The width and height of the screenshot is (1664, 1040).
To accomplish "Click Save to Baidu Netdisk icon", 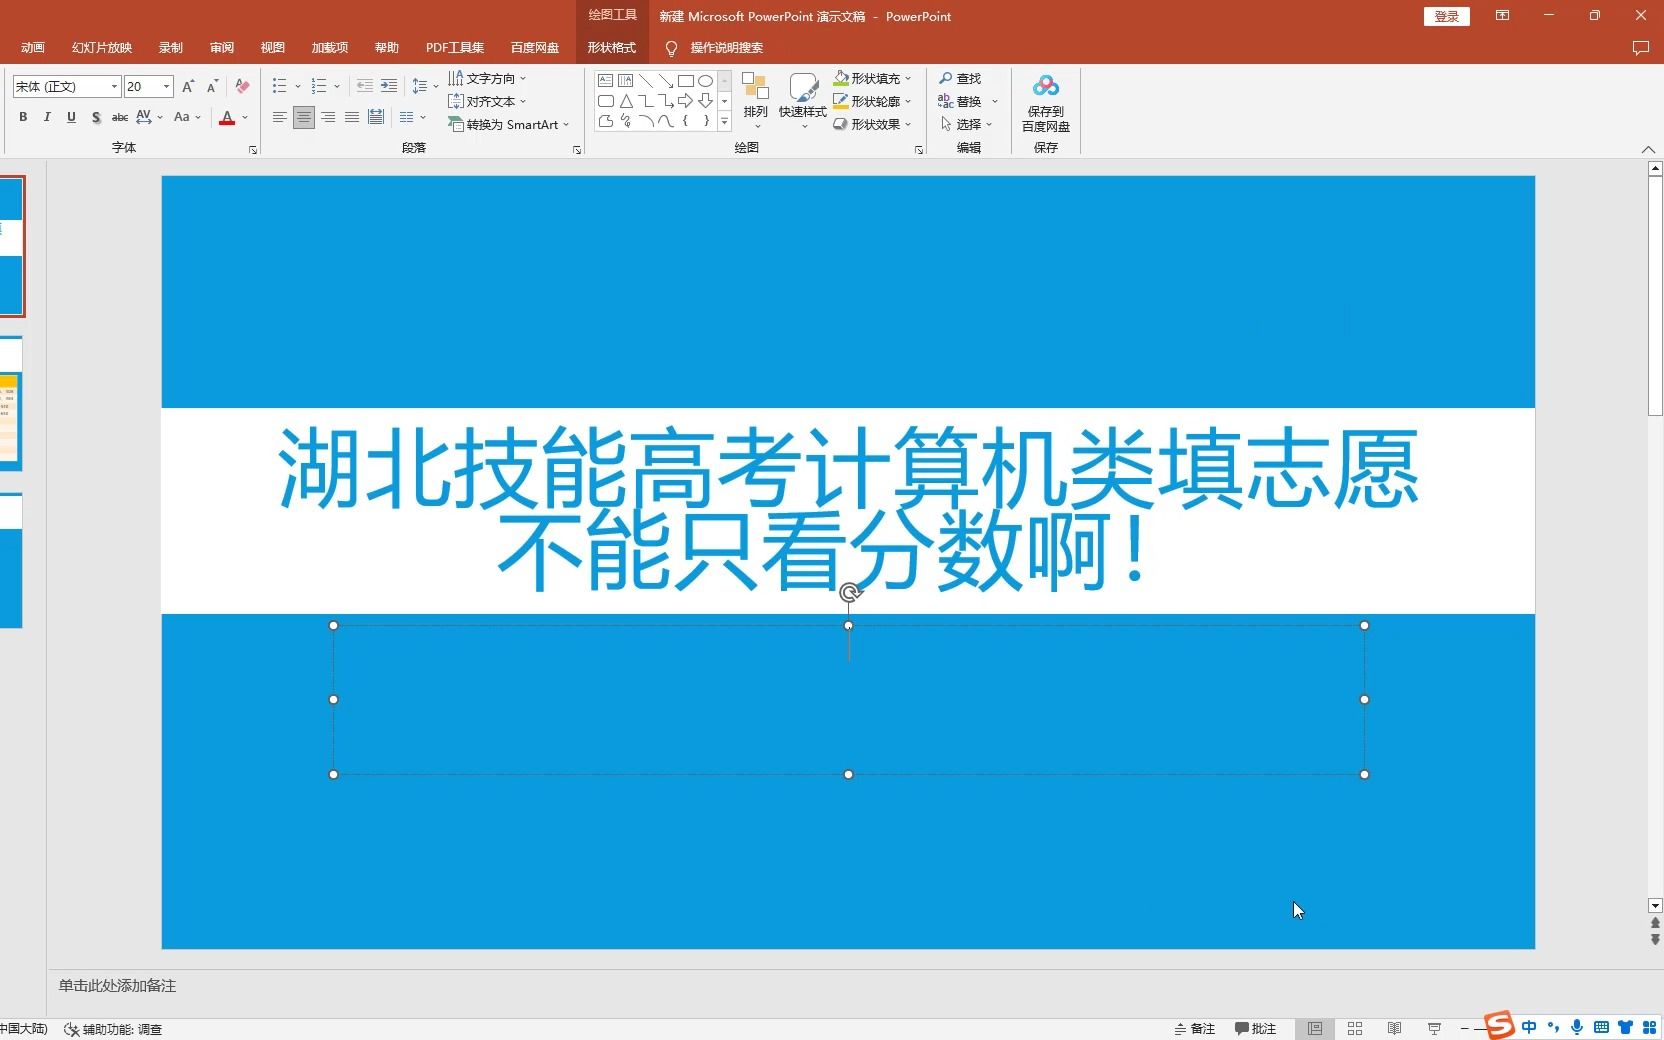I will [x=1046, y=102].
